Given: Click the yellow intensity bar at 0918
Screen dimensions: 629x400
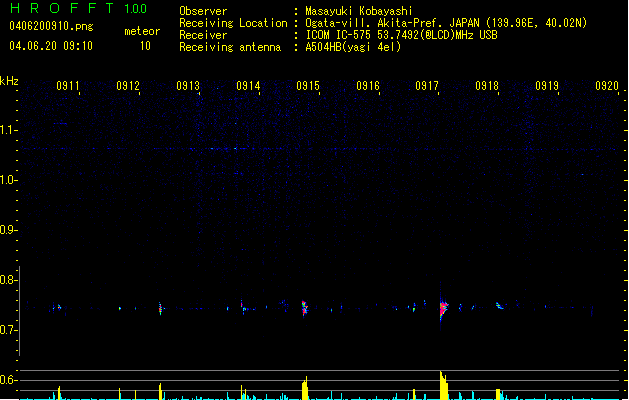Looking at the screenshot, I should tap(498, 394).
